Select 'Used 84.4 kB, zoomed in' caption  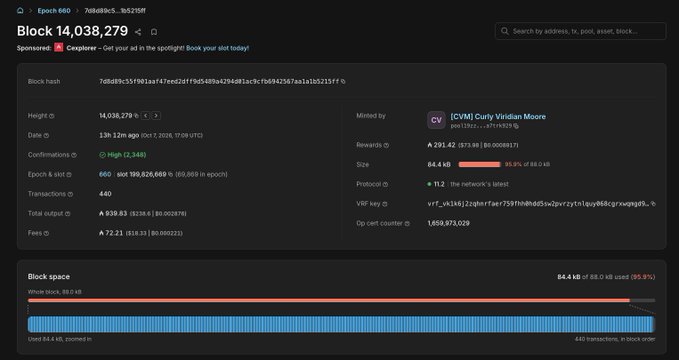coord(60,339)
